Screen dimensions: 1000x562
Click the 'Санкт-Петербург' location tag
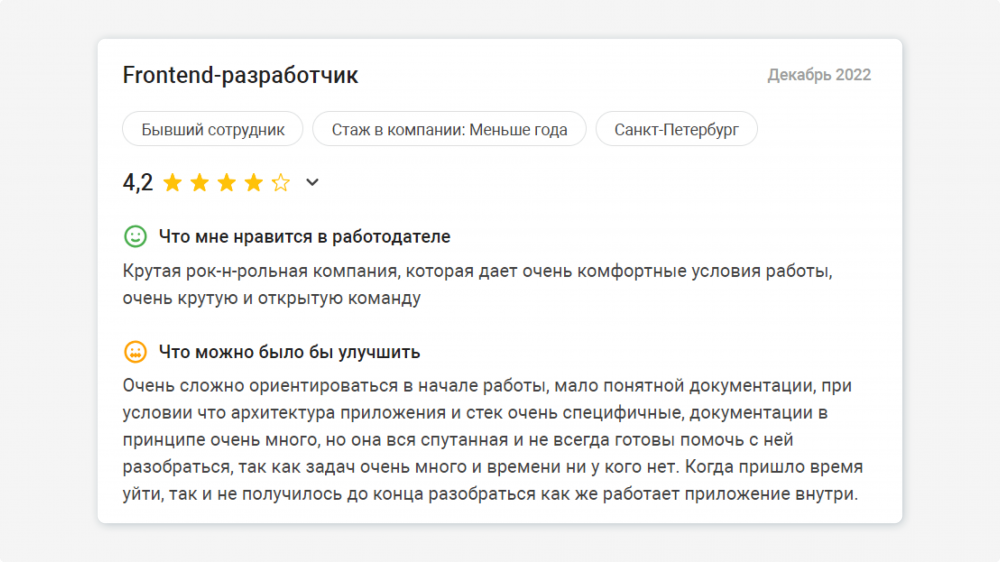tap(676, 129)
